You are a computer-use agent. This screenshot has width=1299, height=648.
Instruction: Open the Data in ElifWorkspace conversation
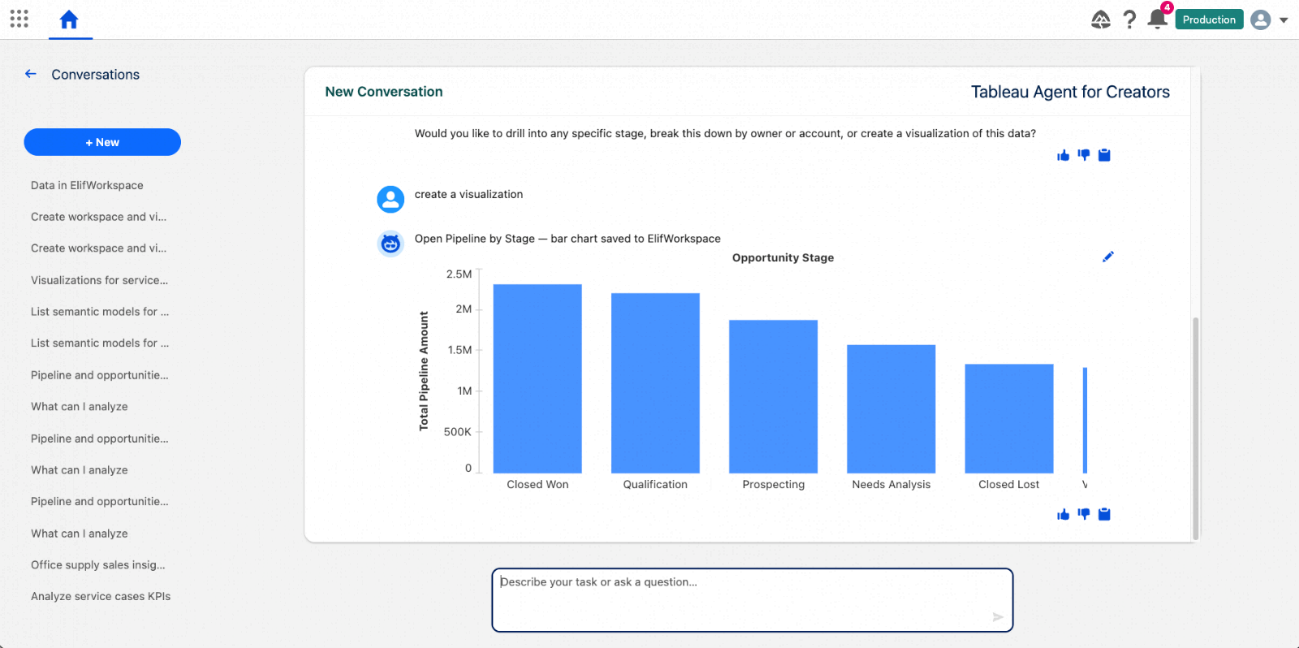click(87, 185)
